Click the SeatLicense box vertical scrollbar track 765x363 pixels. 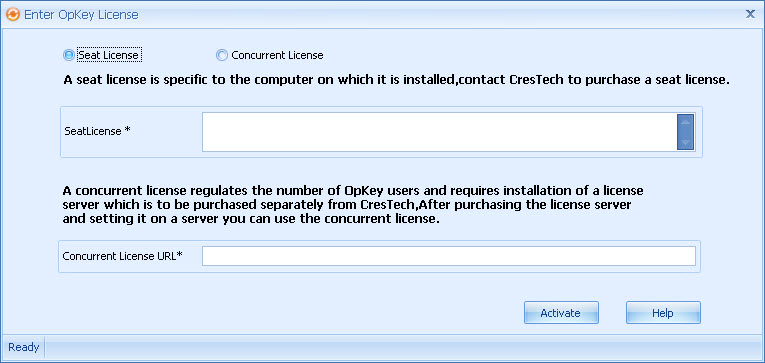(685, 132)
